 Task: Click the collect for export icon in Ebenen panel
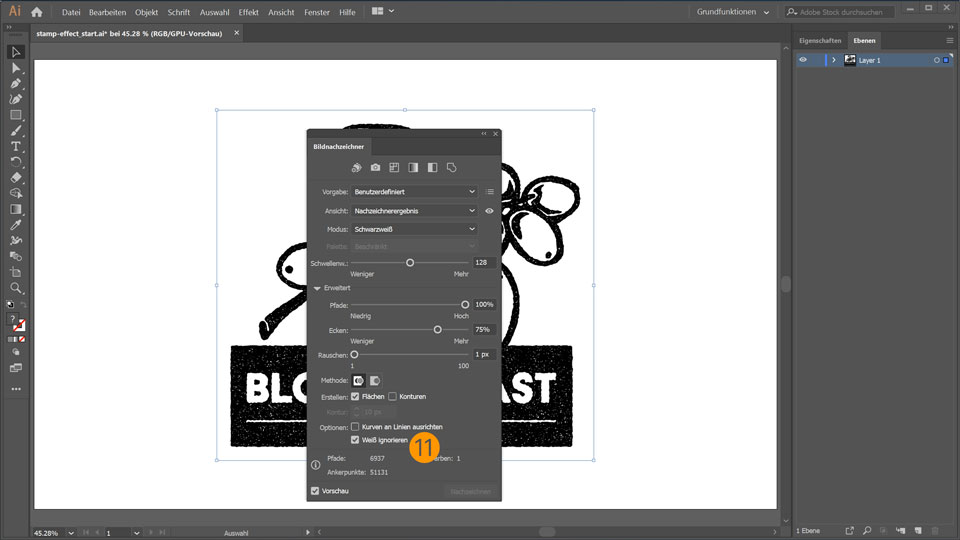(x=850, y=531)
